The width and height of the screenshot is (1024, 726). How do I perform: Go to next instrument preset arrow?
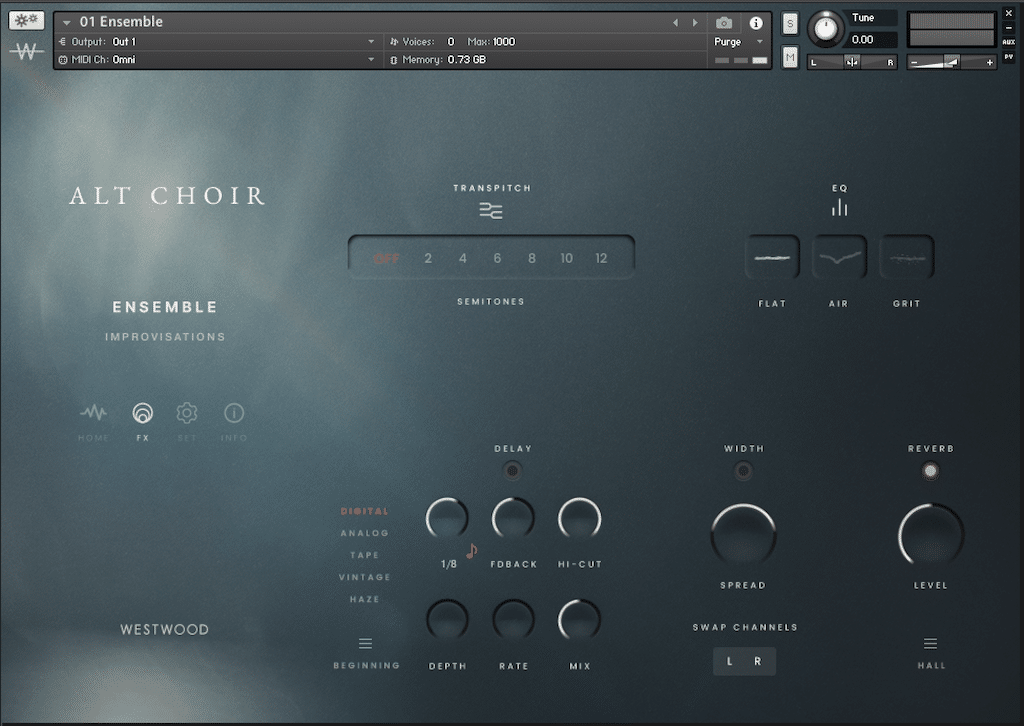click(695, 23)
